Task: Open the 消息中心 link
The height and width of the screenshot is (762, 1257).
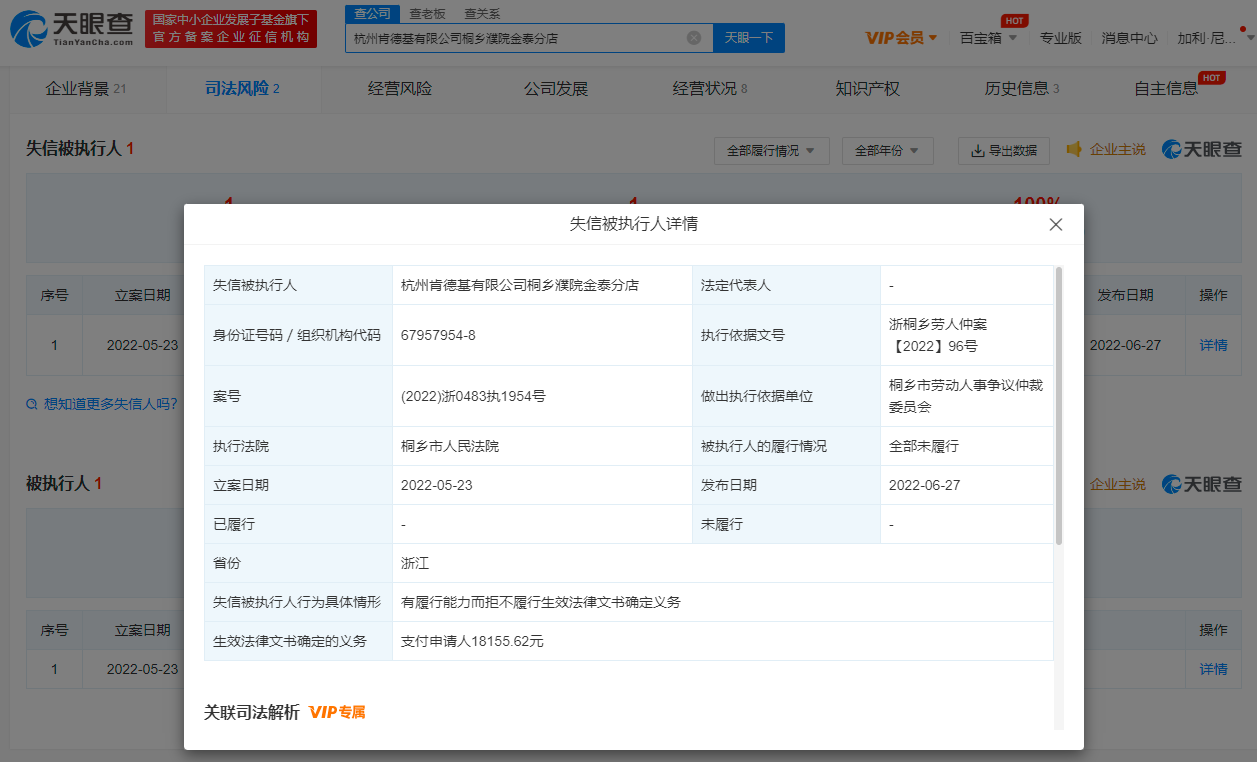Action: coord(1130,38)
